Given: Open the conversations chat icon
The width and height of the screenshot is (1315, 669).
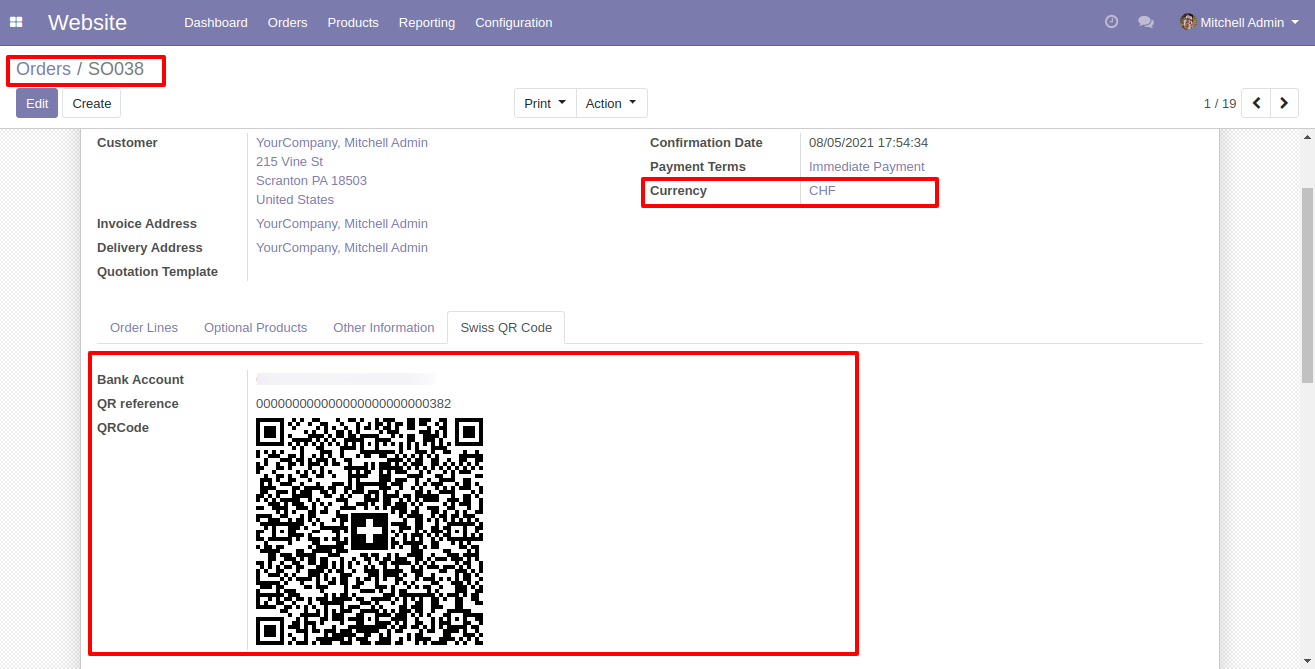Looking at the screenshot, I should click(x=1146, y=22).
